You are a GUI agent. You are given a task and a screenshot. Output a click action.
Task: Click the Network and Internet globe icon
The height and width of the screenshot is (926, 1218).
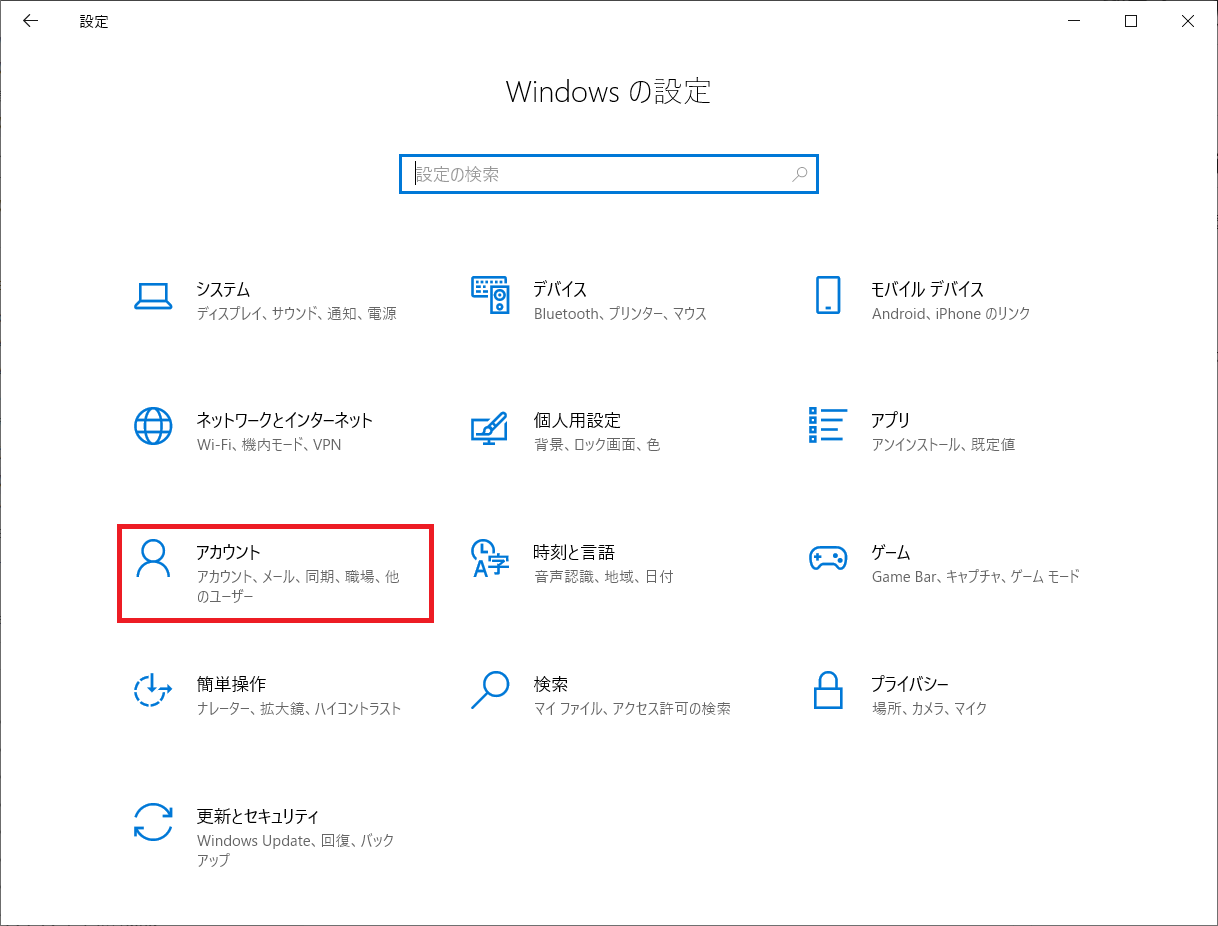pos(153,427)
